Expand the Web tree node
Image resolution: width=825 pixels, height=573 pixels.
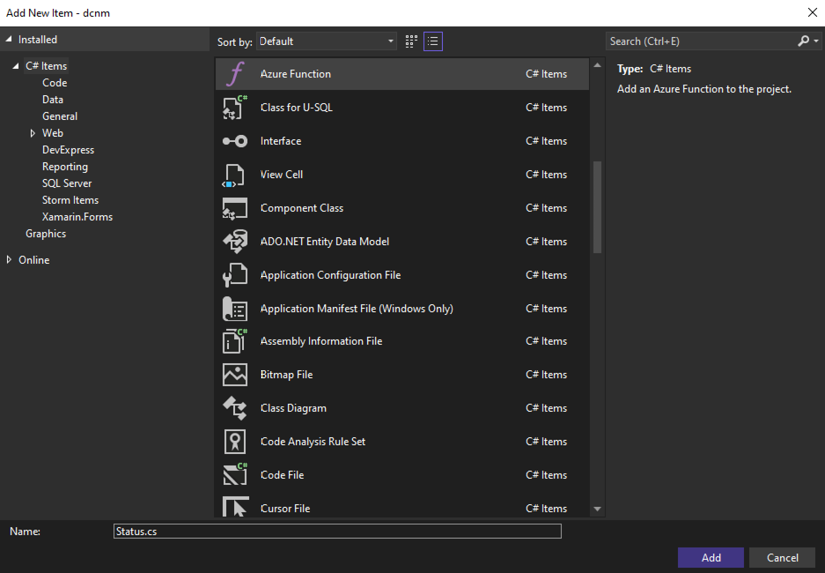[x=33, y=133]
